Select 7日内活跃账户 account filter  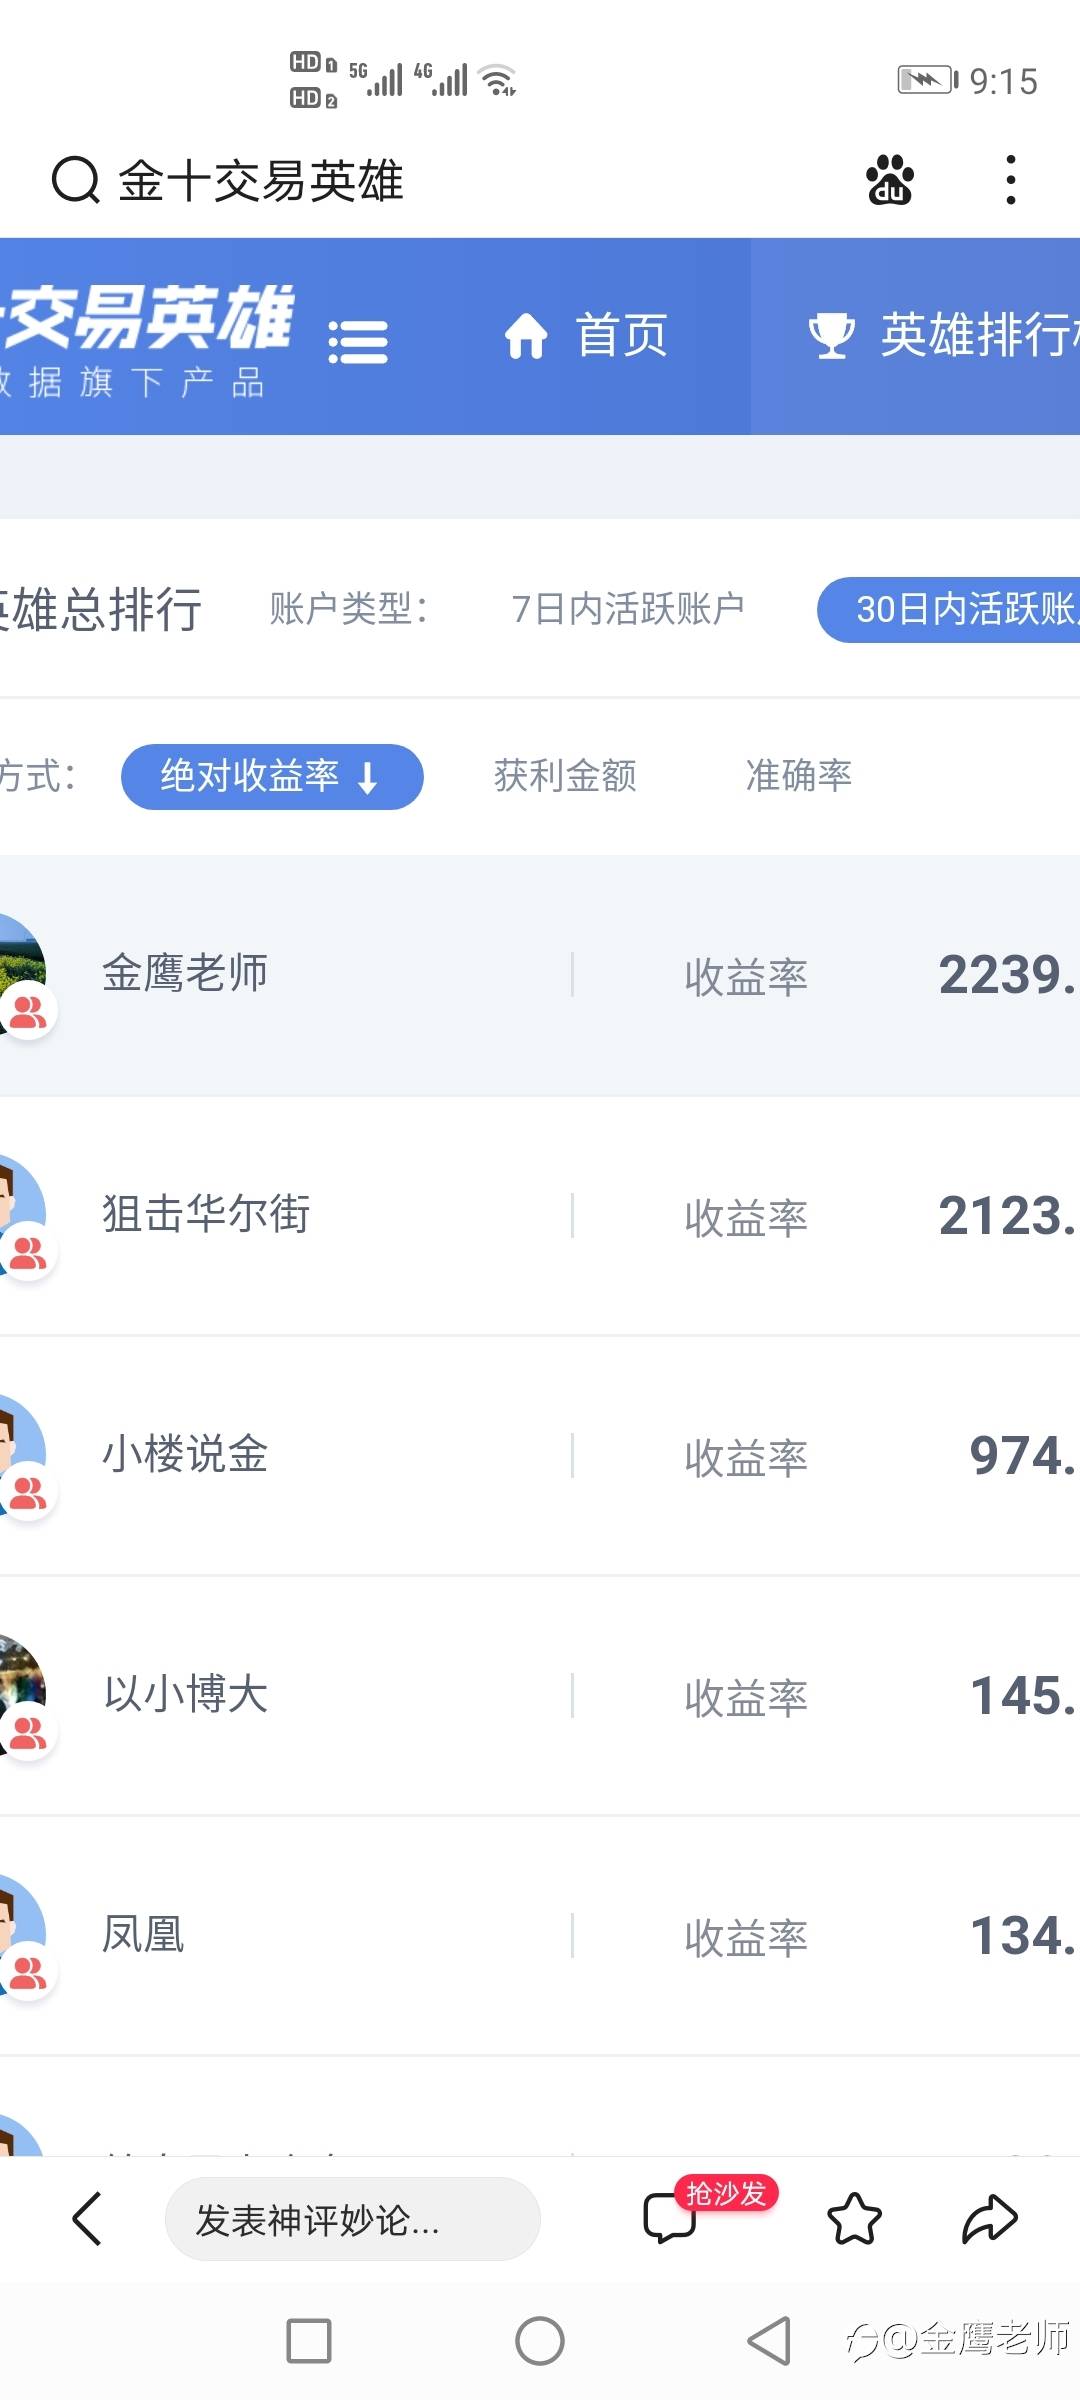627,609
